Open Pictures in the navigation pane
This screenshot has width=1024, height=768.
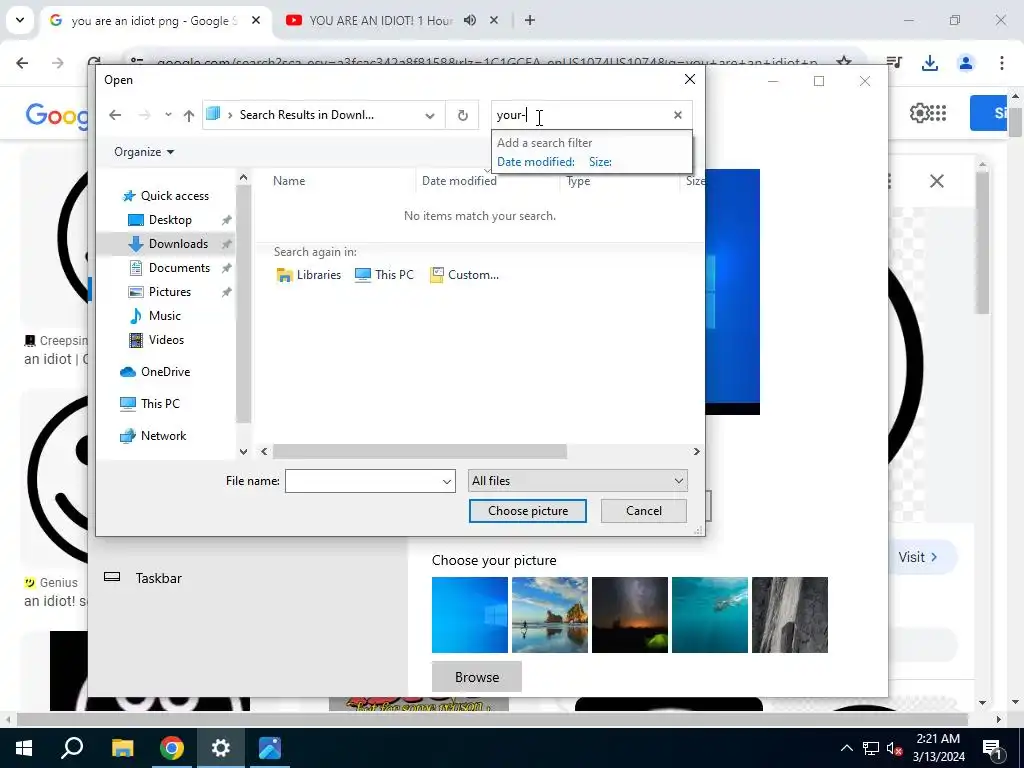click(170, 292)
